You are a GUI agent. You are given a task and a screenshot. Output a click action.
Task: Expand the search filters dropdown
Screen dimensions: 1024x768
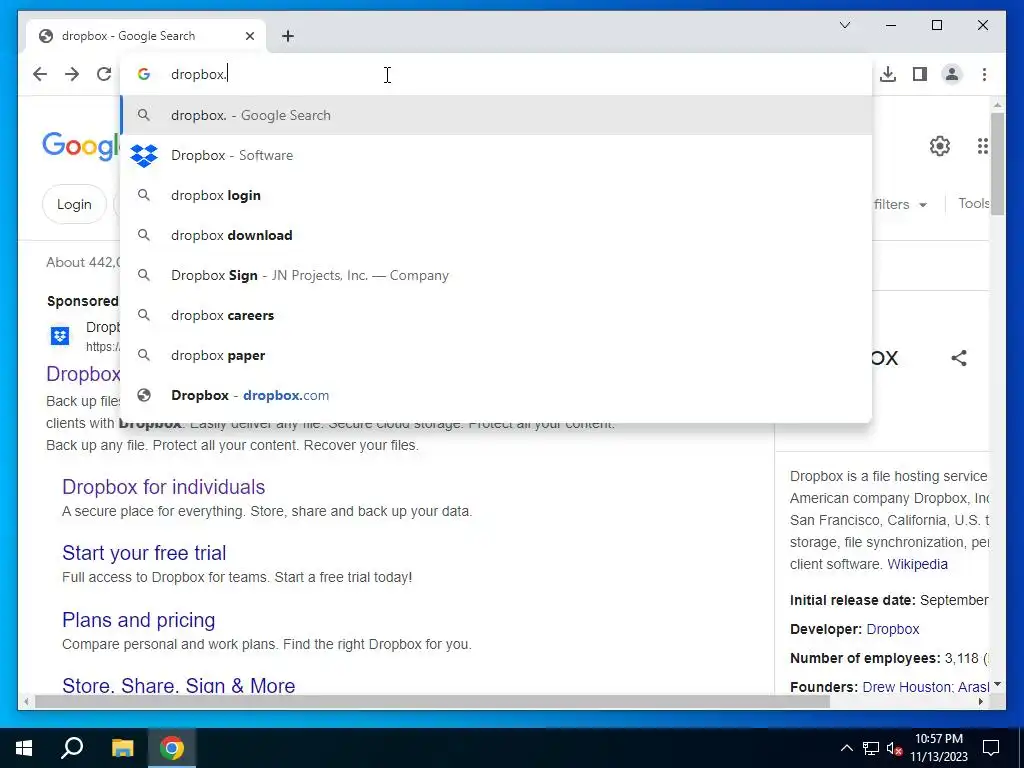point(900,204)
